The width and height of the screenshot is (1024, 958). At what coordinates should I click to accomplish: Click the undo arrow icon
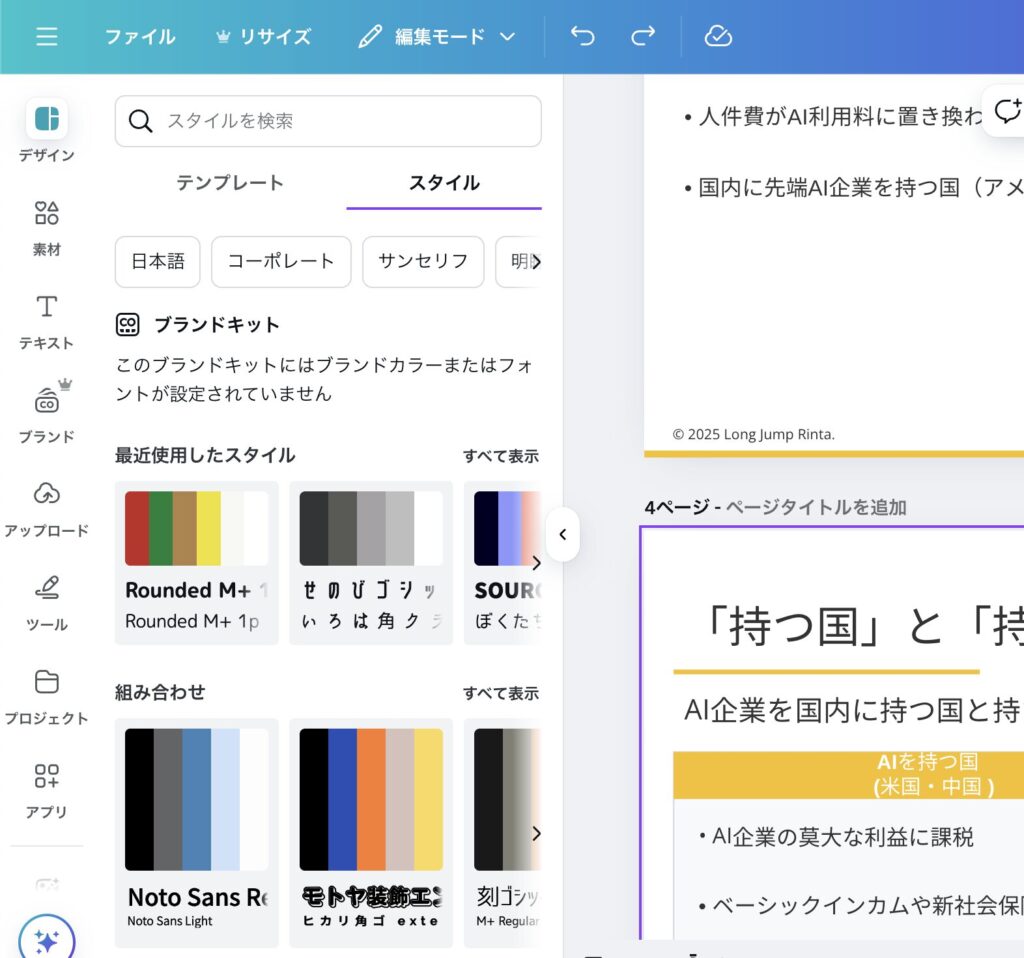click(x=582, y=37)
